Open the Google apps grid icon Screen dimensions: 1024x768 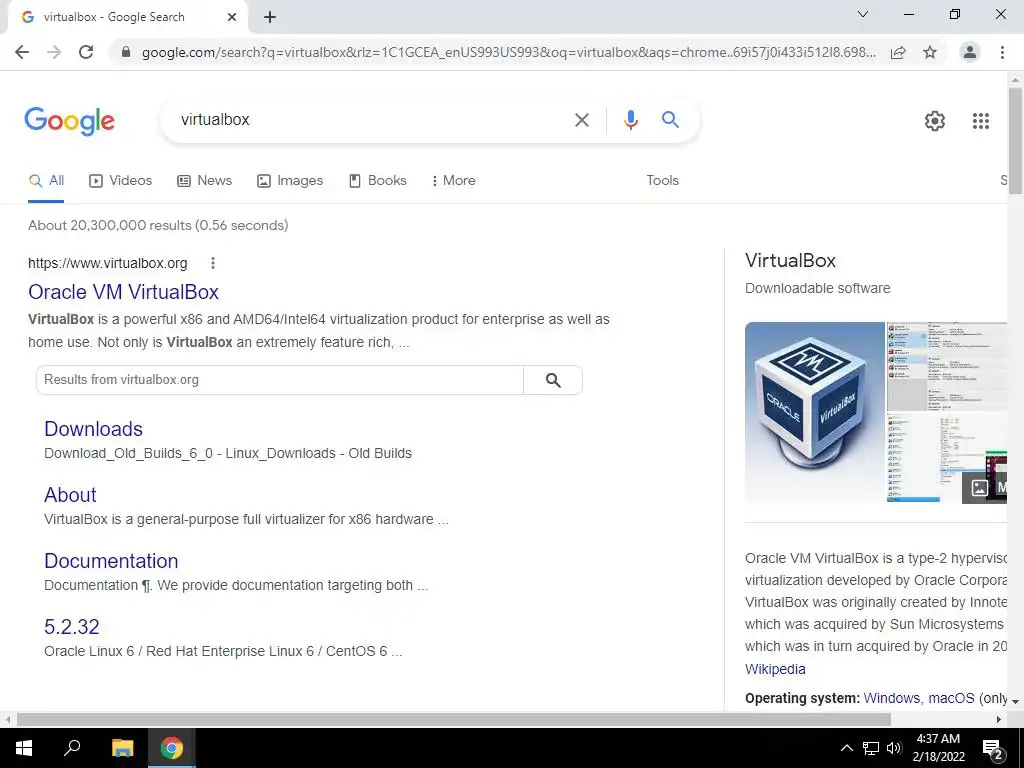point(980,121)
